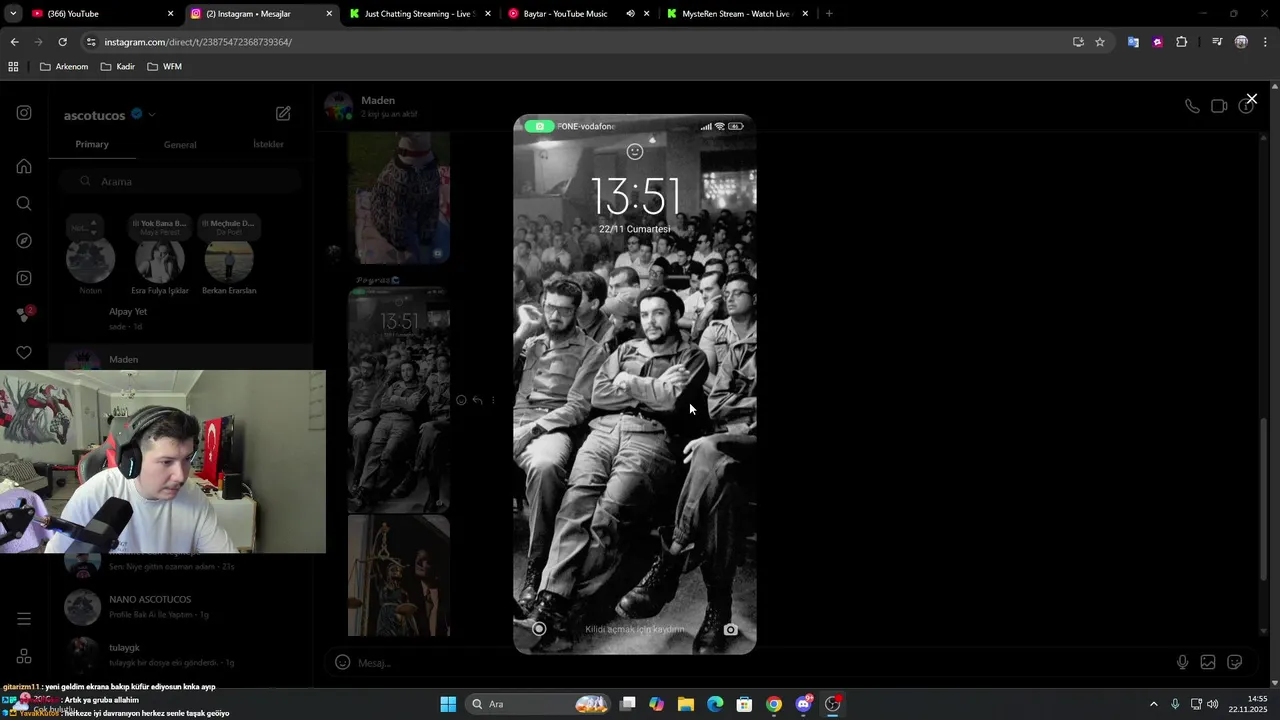Open sticker picker in message box

1235,662
